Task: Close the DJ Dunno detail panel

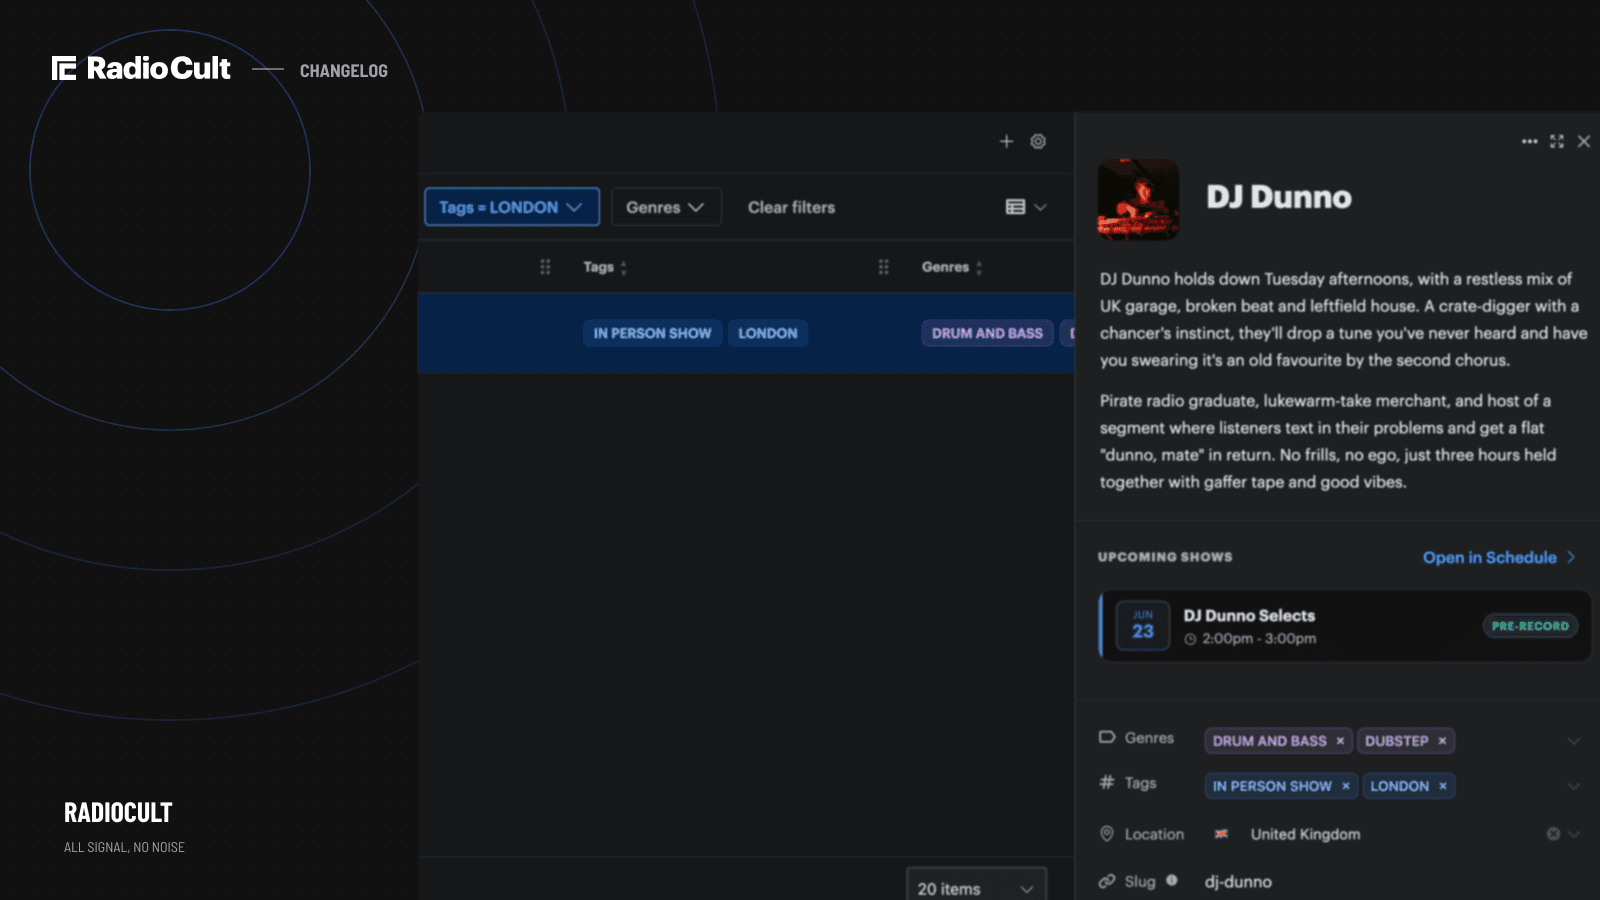Action: (x=1584, y=141)
